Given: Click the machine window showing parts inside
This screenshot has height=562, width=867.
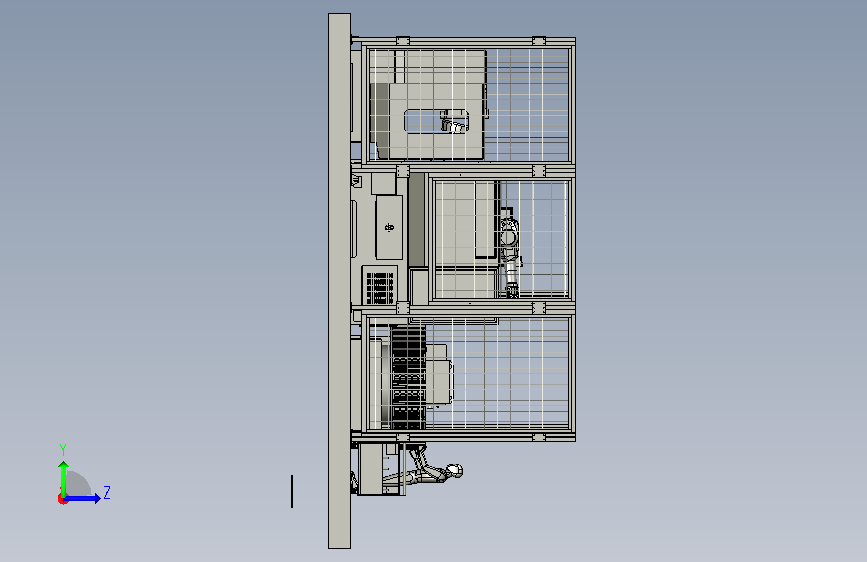Looking at the screenshot, I should click(437, 121).
